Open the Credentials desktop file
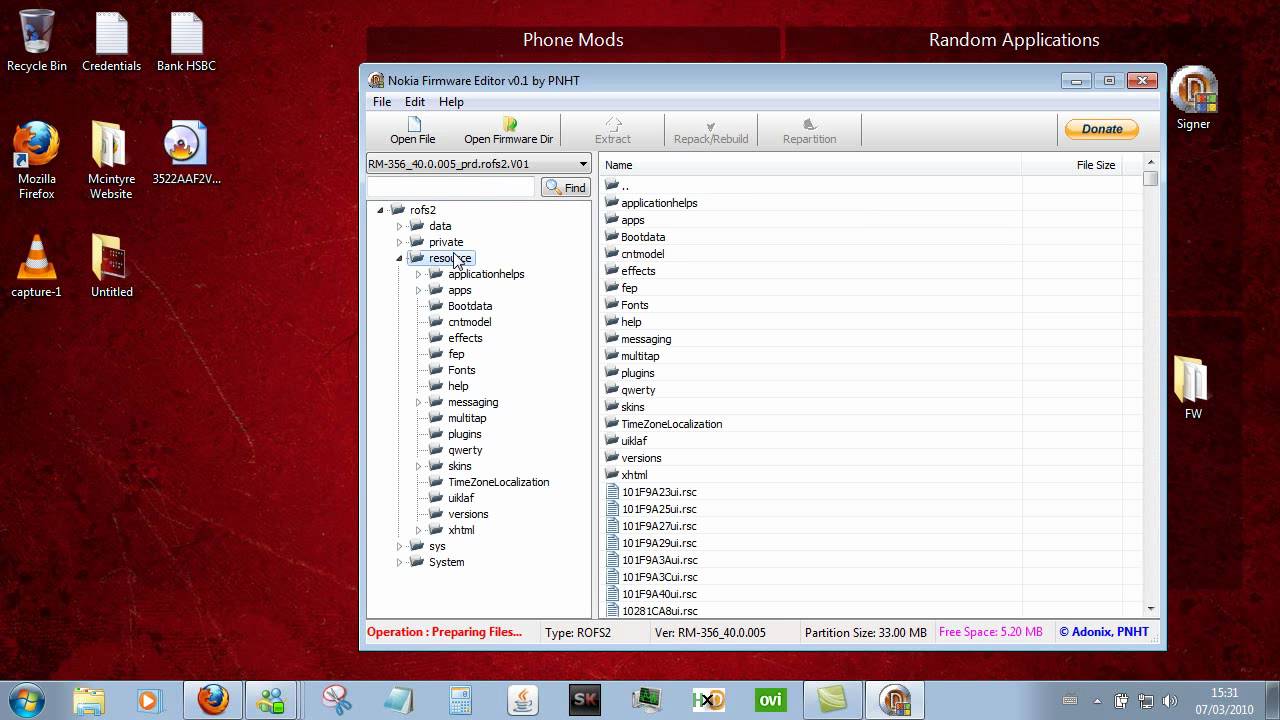 tap(111, 41)
